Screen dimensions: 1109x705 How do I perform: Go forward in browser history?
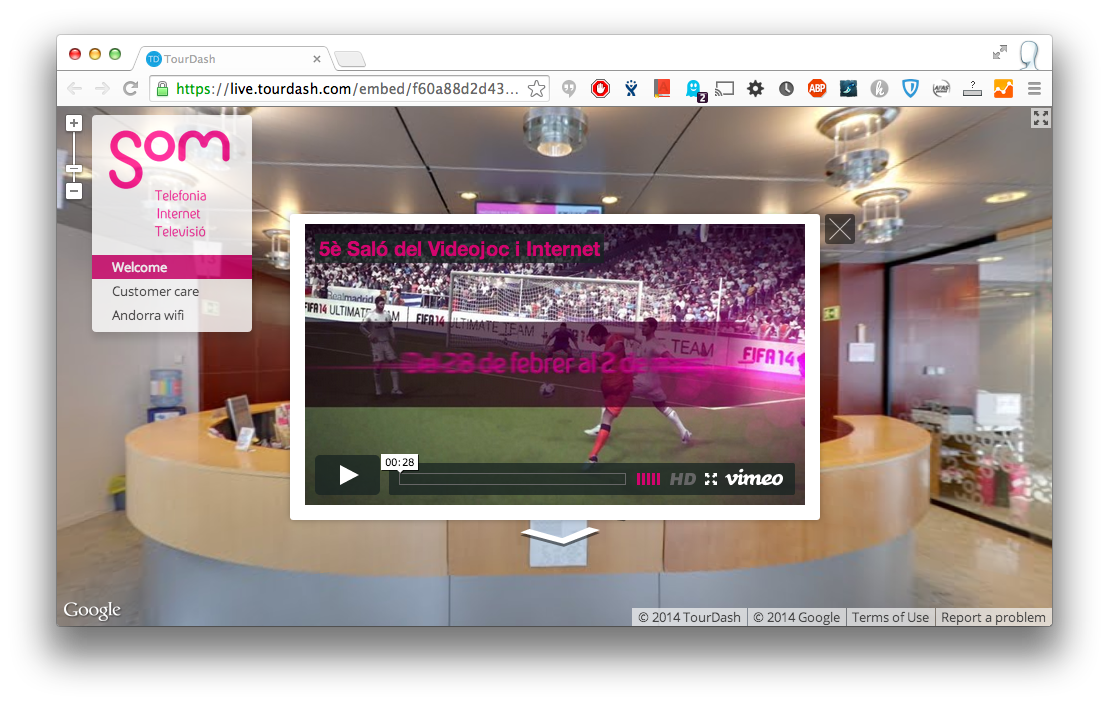pyautogui.click(x=103, y=88)
